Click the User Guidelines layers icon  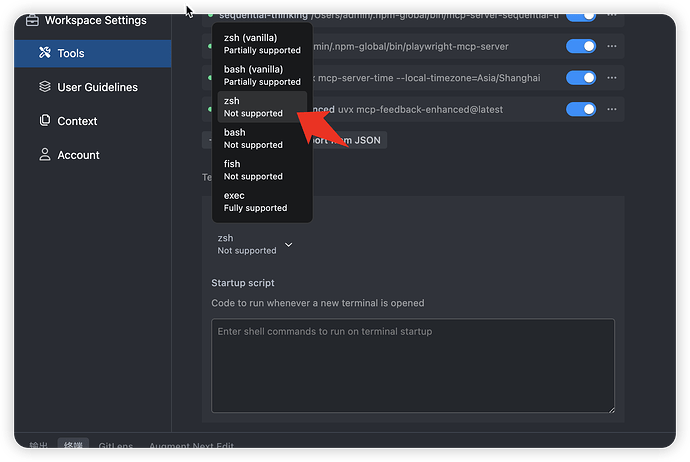coord(44,87)
